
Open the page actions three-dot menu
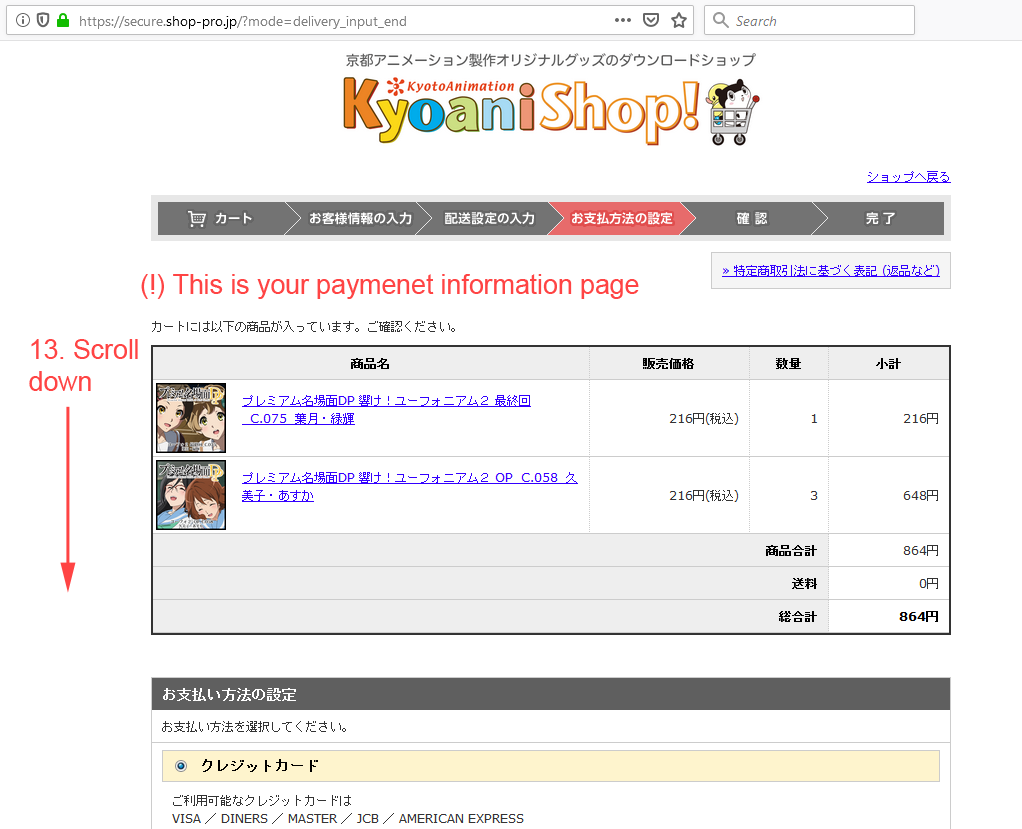(x=622, y=21)
